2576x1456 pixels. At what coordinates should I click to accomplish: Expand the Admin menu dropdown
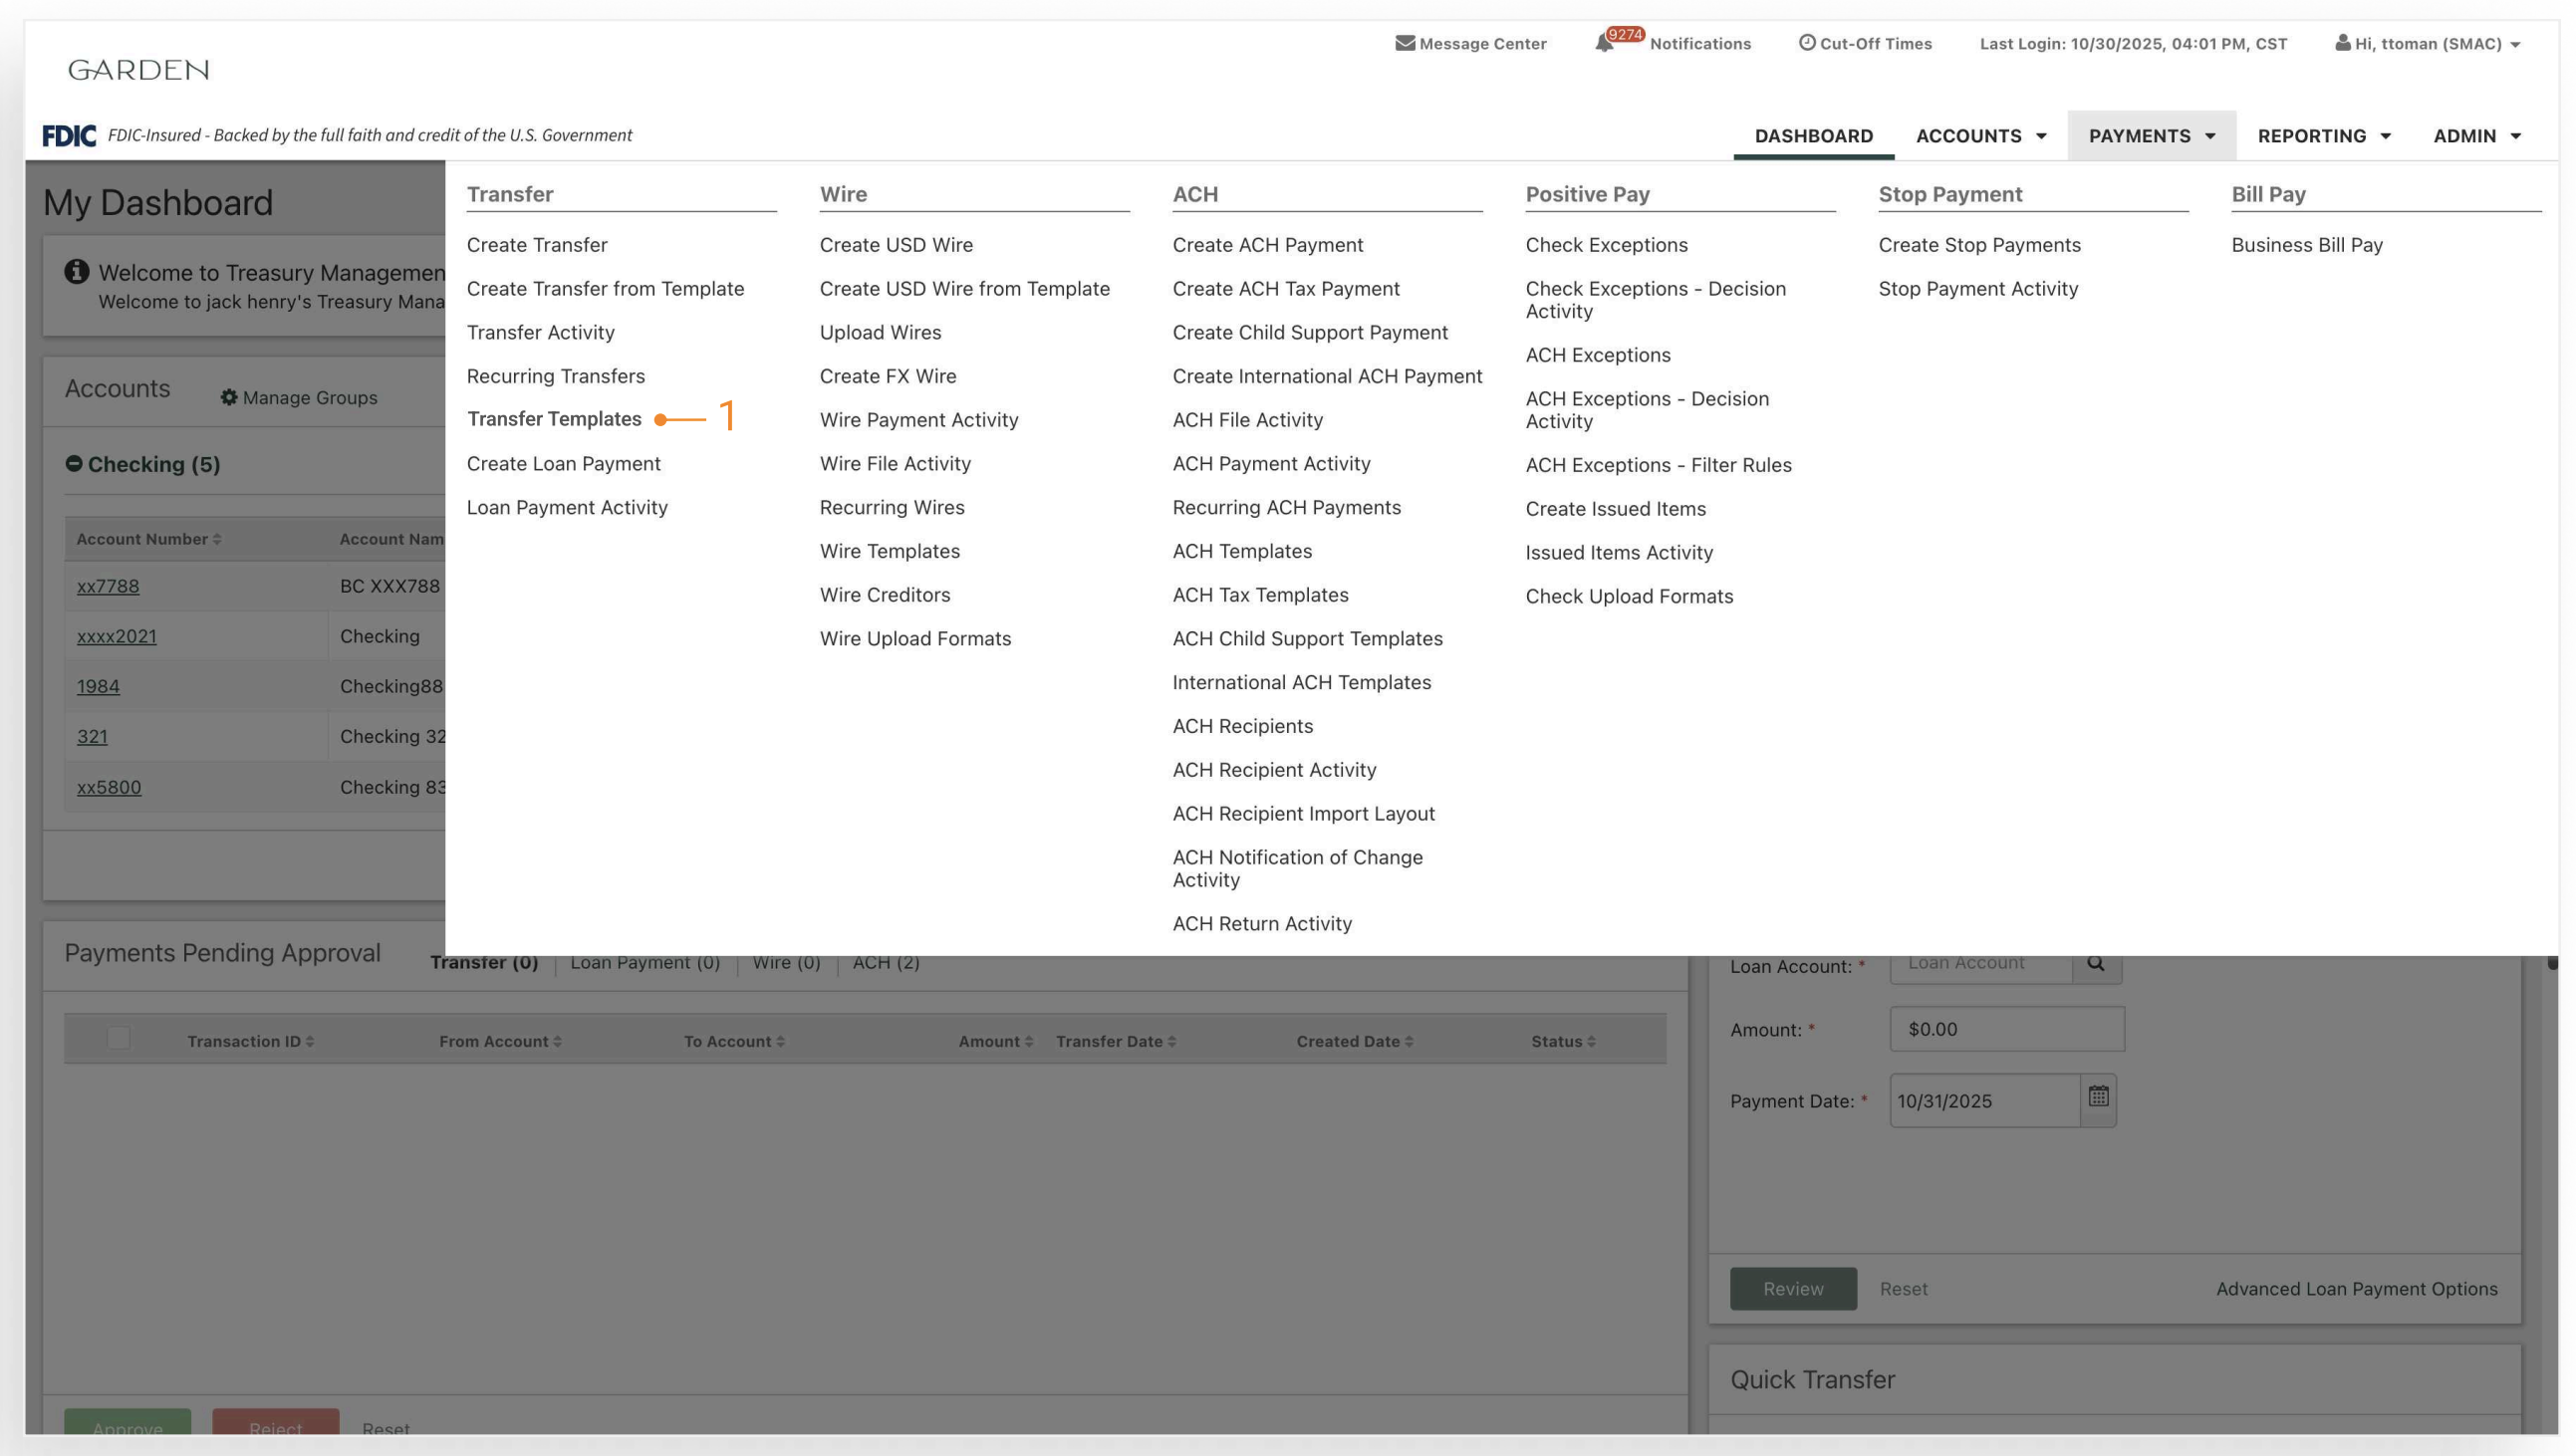(x=2476, y=136)
